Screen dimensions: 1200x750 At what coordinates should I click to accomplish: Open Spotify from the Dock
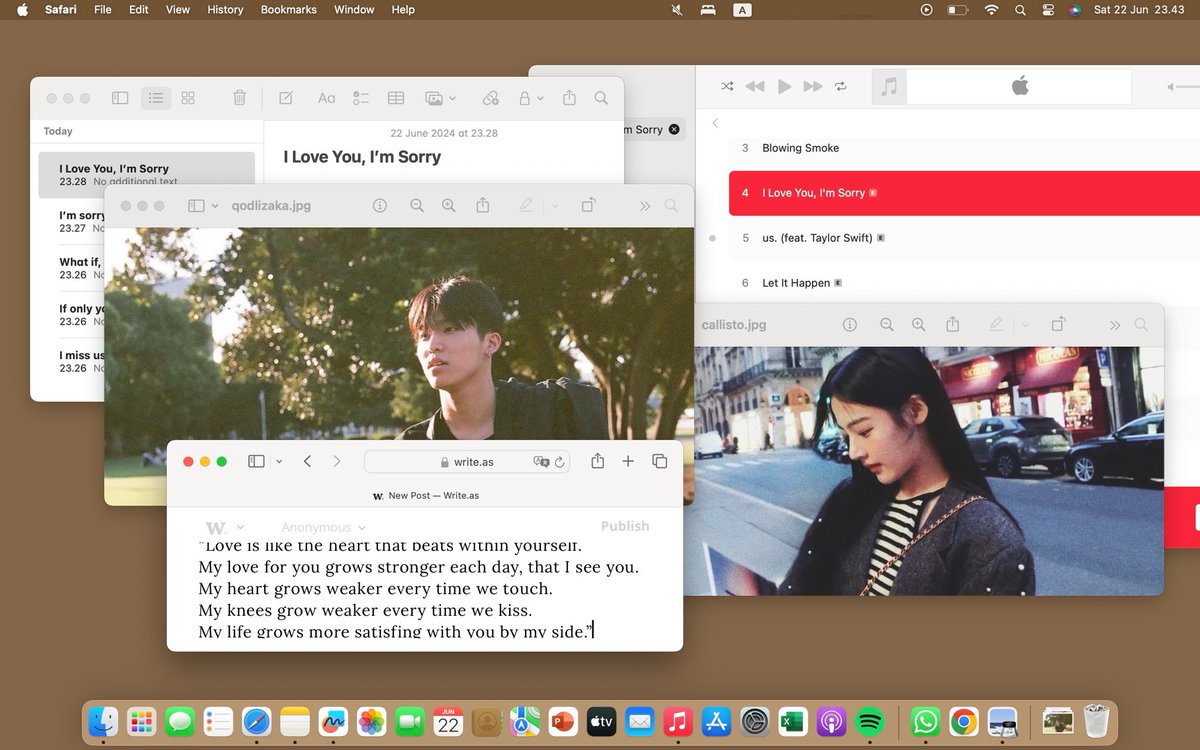click(870, 720)
